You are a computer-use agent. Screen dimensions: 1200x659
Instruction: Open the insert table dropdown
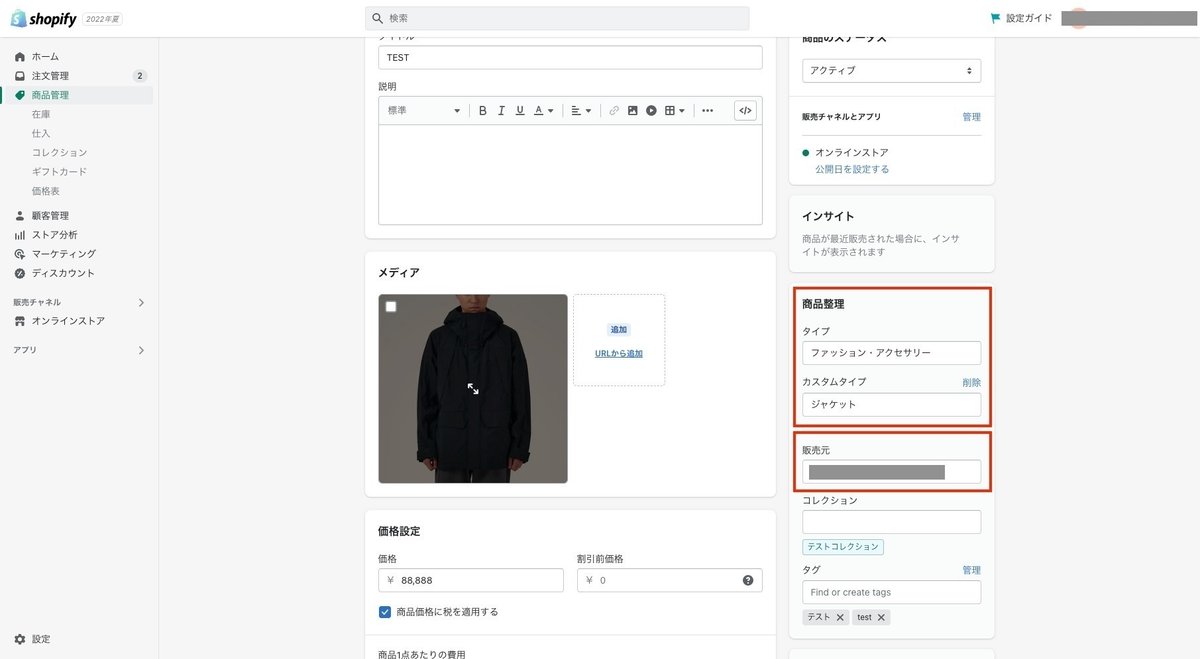pyautogui.click(x=675, y=111)
